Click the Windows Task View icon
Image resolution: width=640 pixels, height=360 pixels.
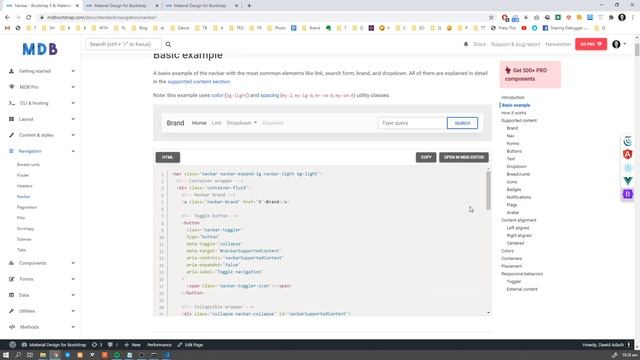point(30,355)
